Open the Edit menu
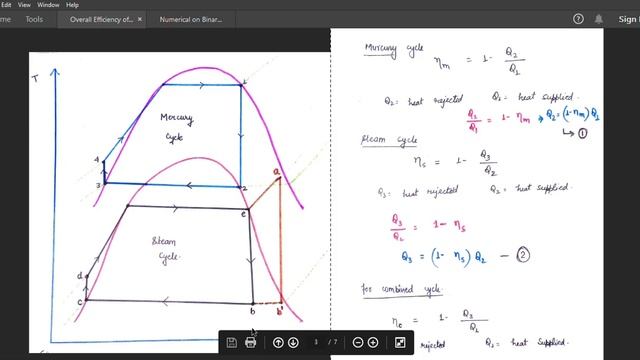 (6, 5)
